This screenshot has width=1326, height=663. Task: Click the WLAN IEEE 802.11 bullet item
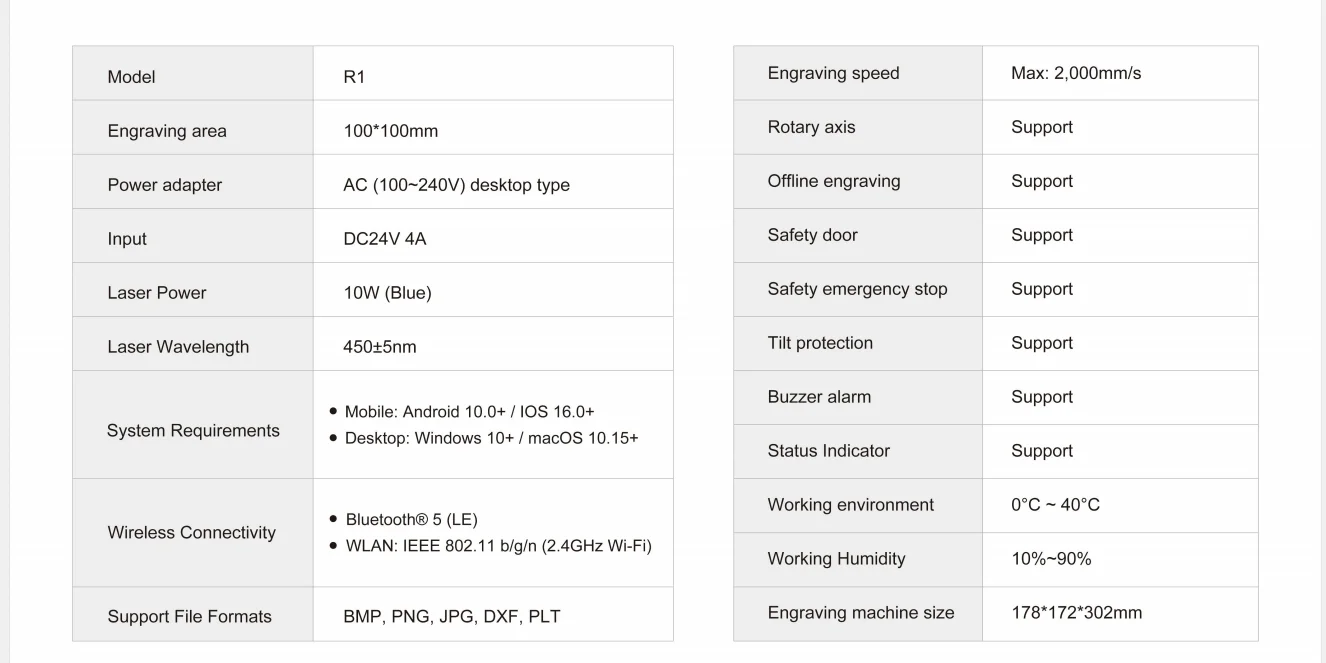[x=490, y=546]
